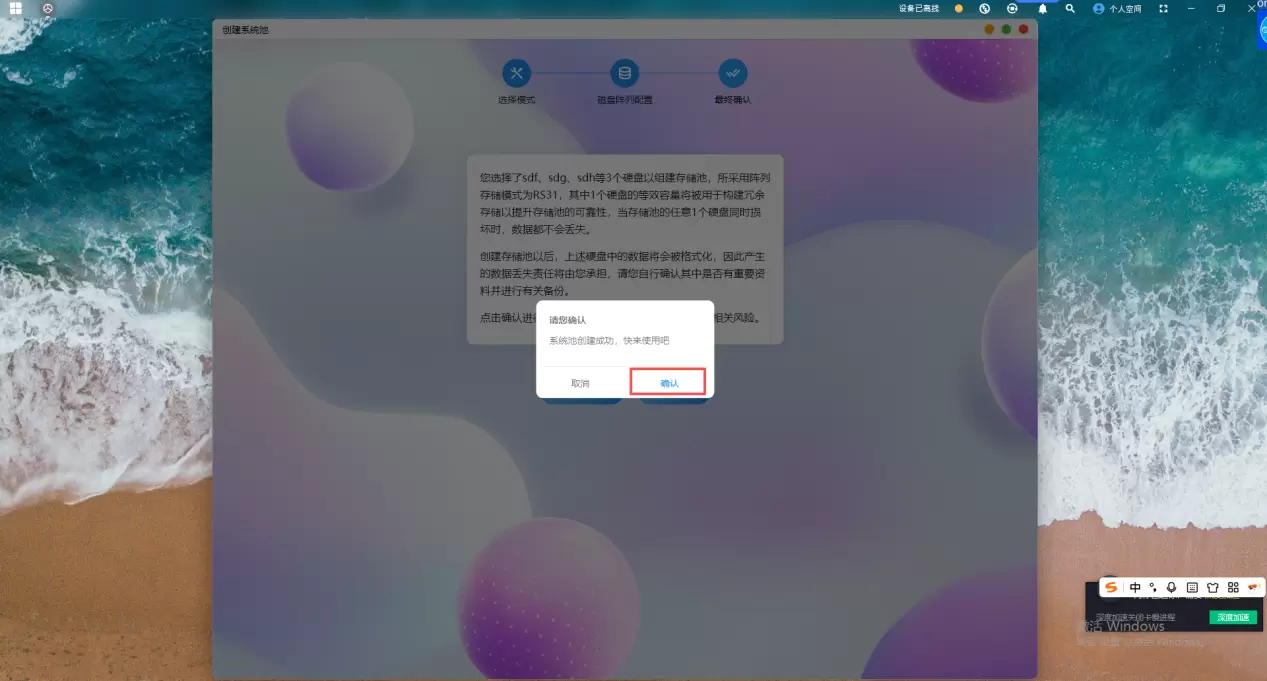Click the magnifier search icon
This screenshot has width=1267, height=681.
click(x=1070, y=8)
